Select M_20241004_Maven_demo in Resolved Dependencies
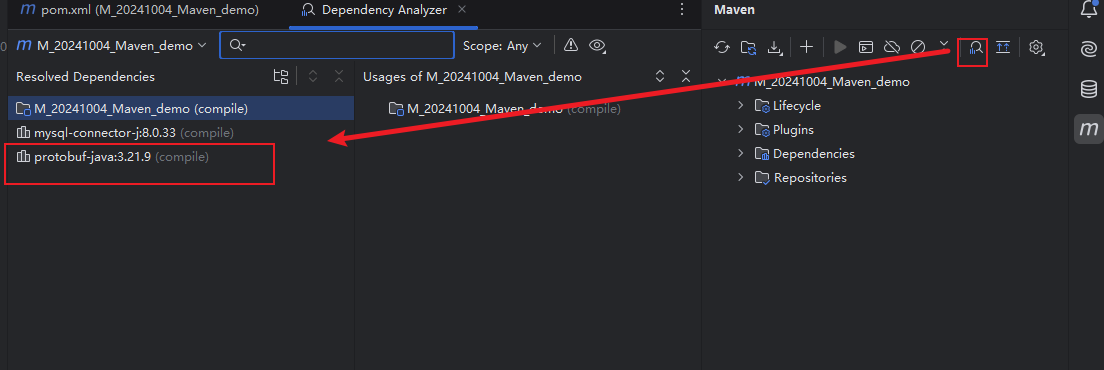This screenshot has width=1104, height=370. [x=181, y=109]
